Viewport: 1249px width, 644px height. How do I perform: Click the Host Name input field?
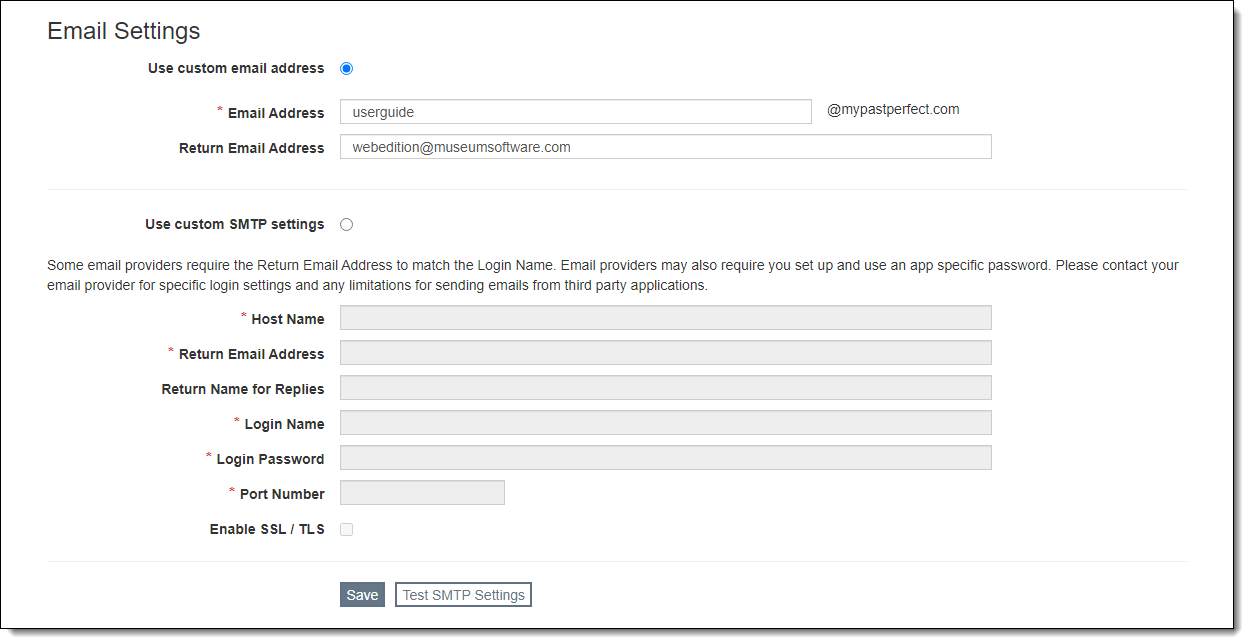pos(665,318)
